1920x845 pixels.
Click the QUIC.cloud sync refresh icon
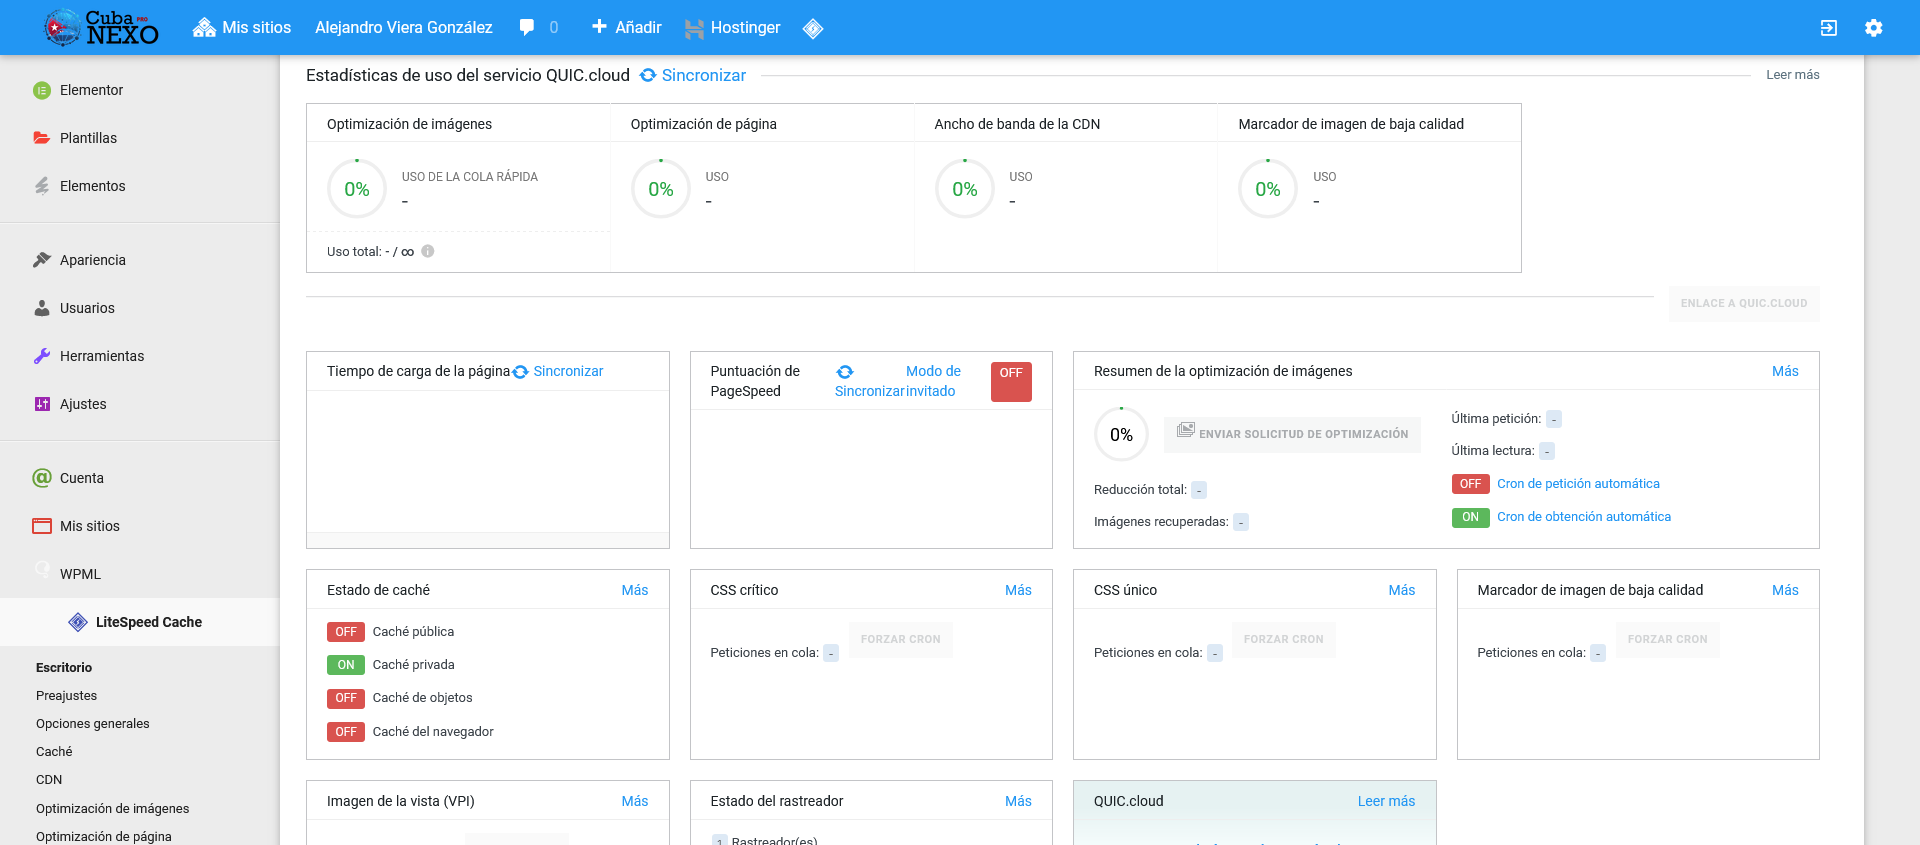648,75
